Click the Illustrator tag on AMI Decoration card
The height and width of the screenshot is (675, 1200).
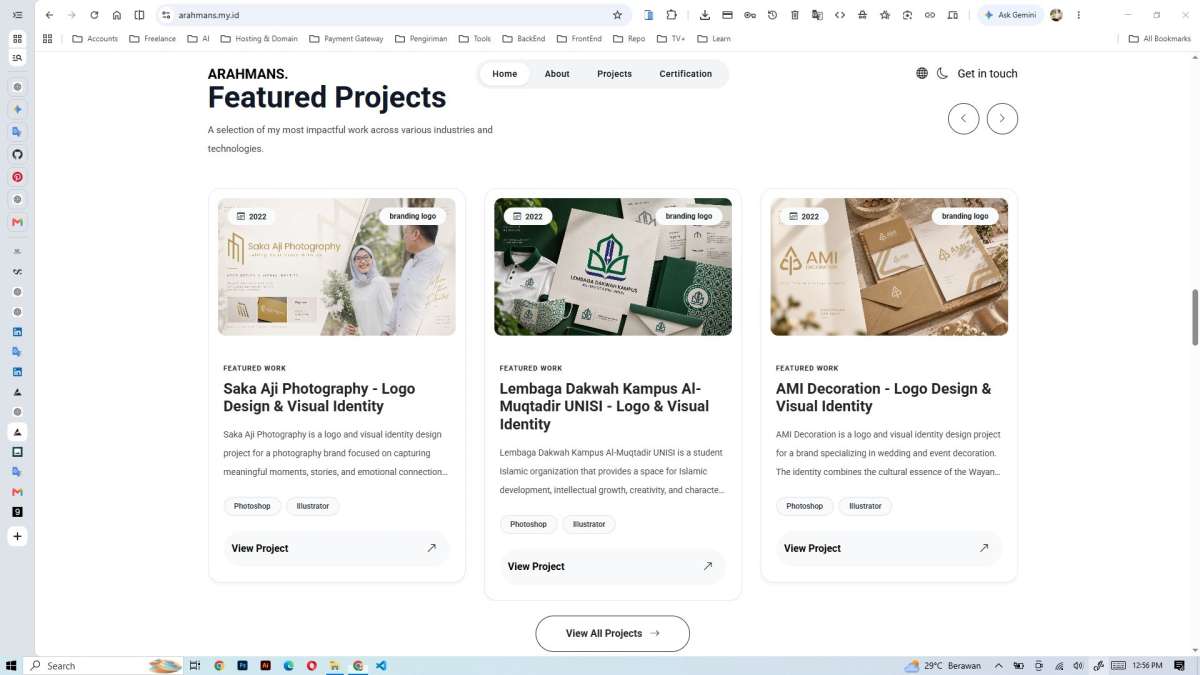point(865,506)
